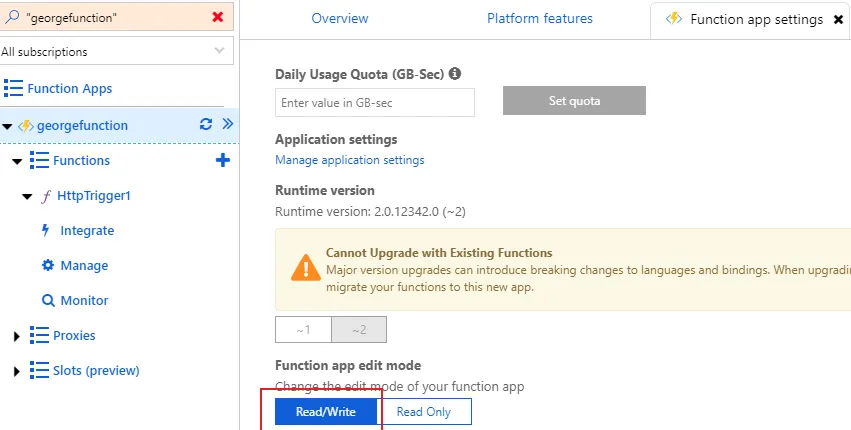Click the double-chevron icon beside georgefunction
This screenshot has width=851, height=430.
[x=227, y=125]
